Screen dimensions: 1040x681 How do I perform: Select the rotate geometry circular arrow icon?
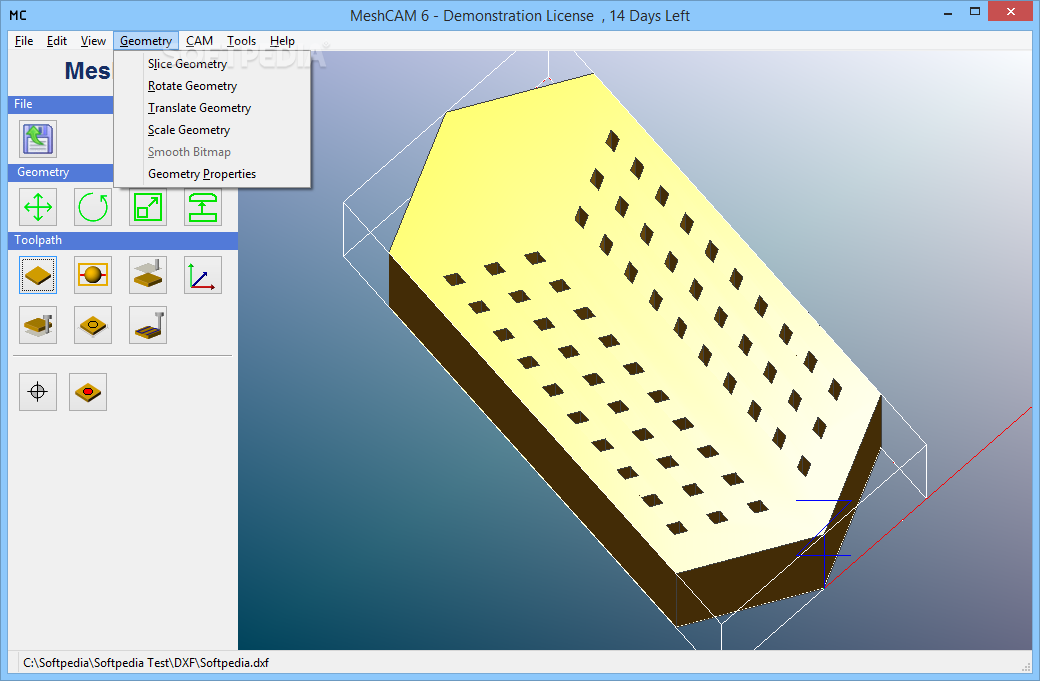pyautogui.click(x=93, y=207)
